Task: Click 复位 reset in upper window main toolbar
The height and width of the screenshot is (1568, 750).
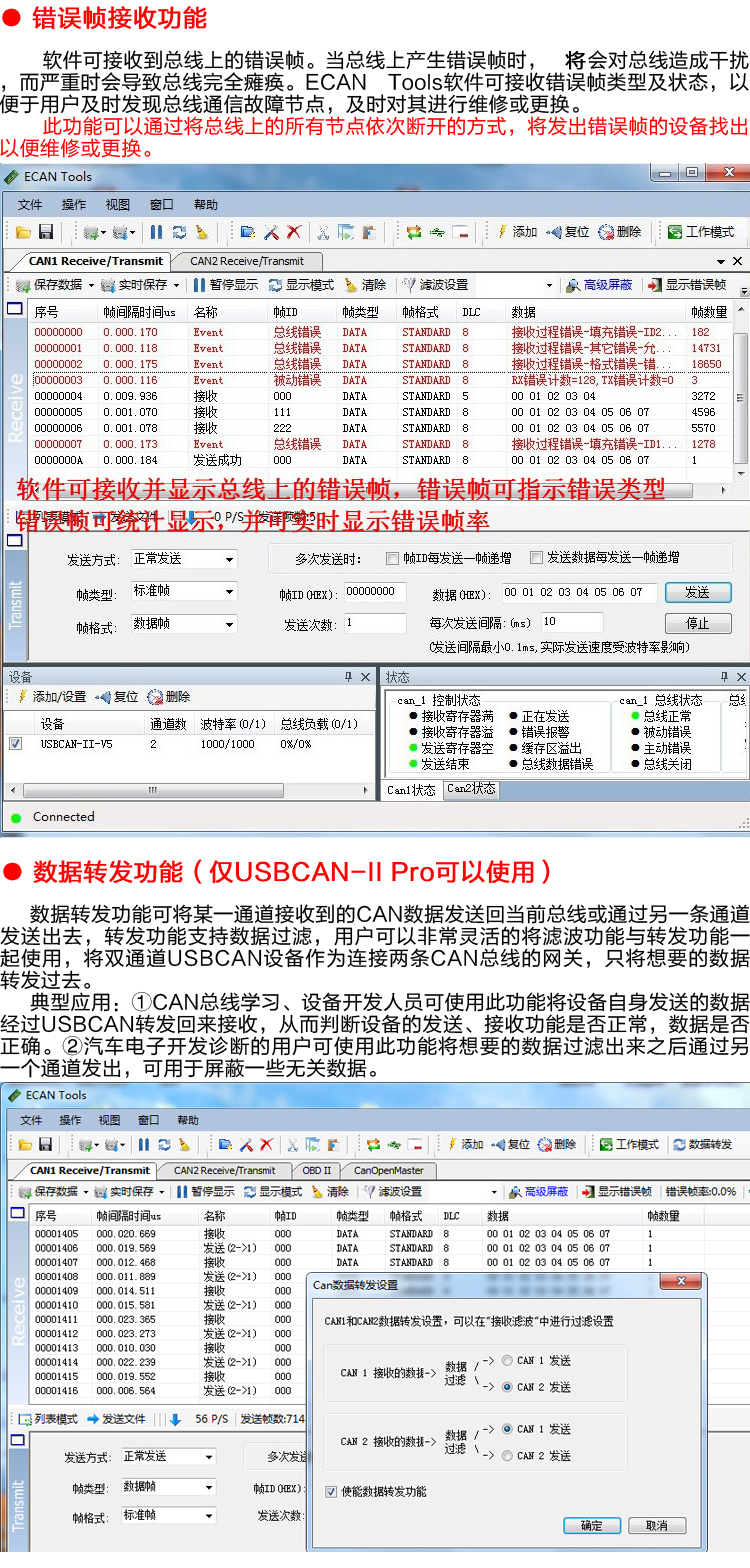Action: (568, 232)
